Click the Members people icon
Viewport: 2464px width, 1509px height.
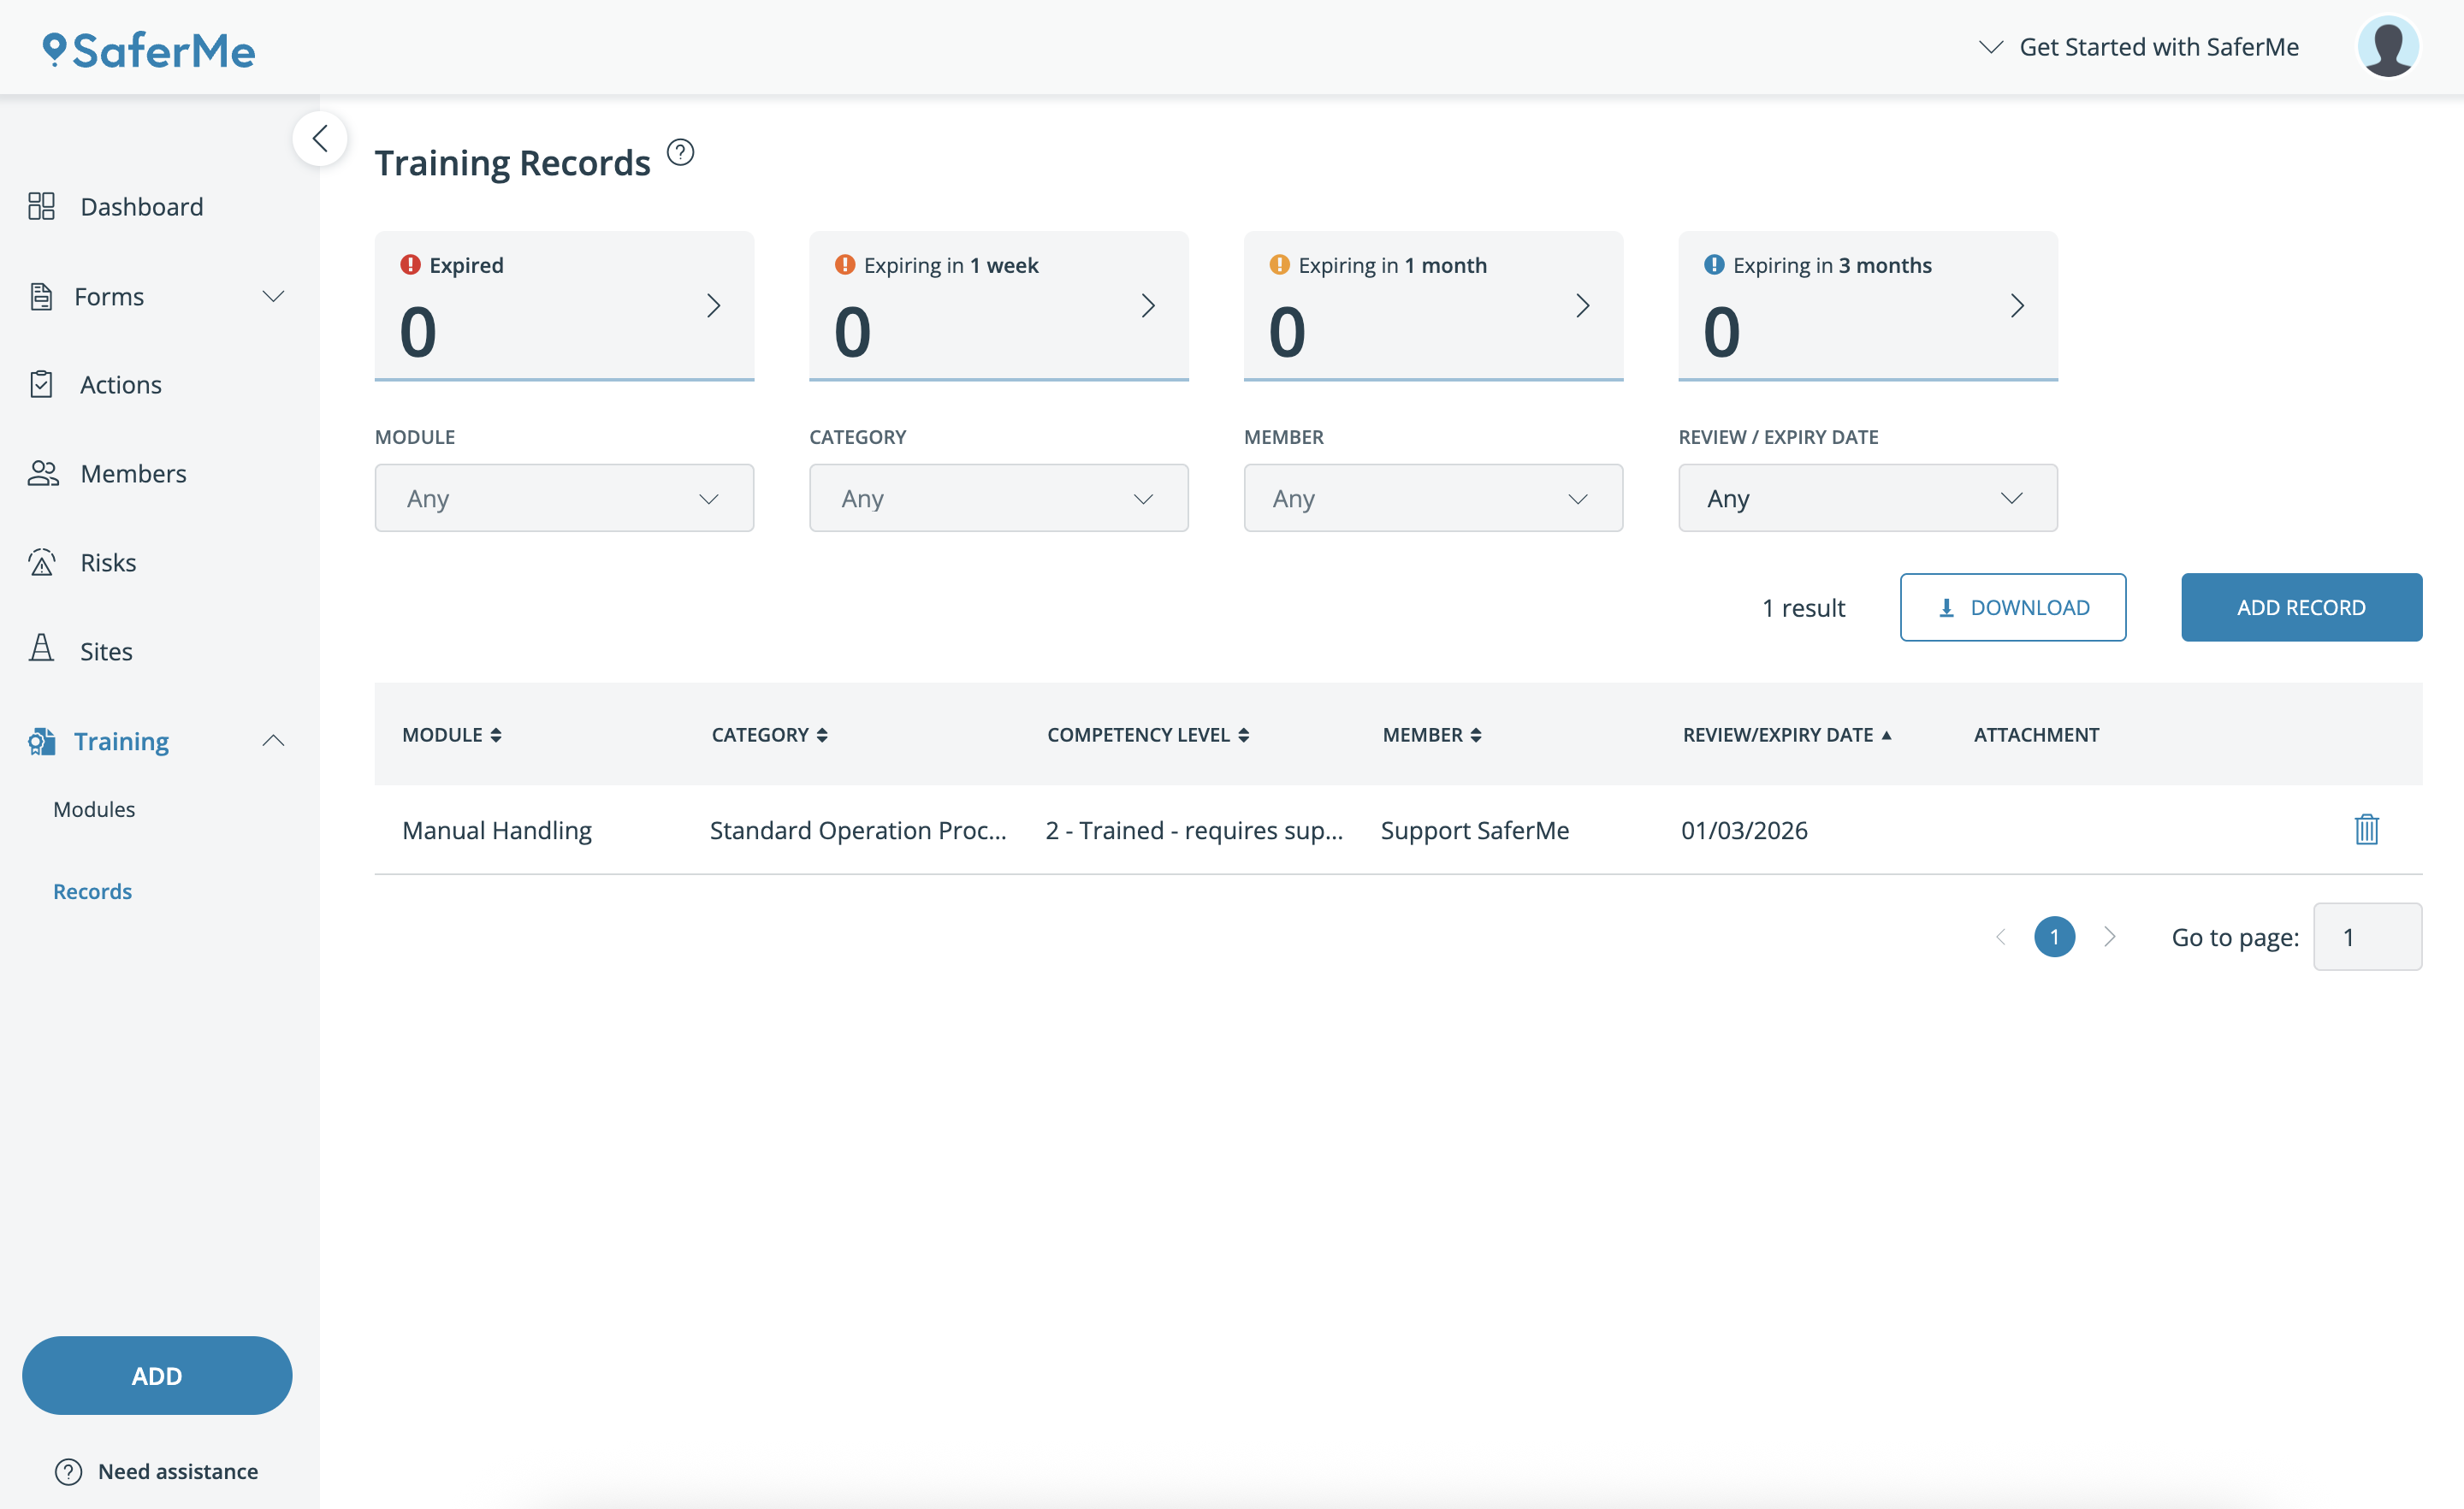(42, 473)
